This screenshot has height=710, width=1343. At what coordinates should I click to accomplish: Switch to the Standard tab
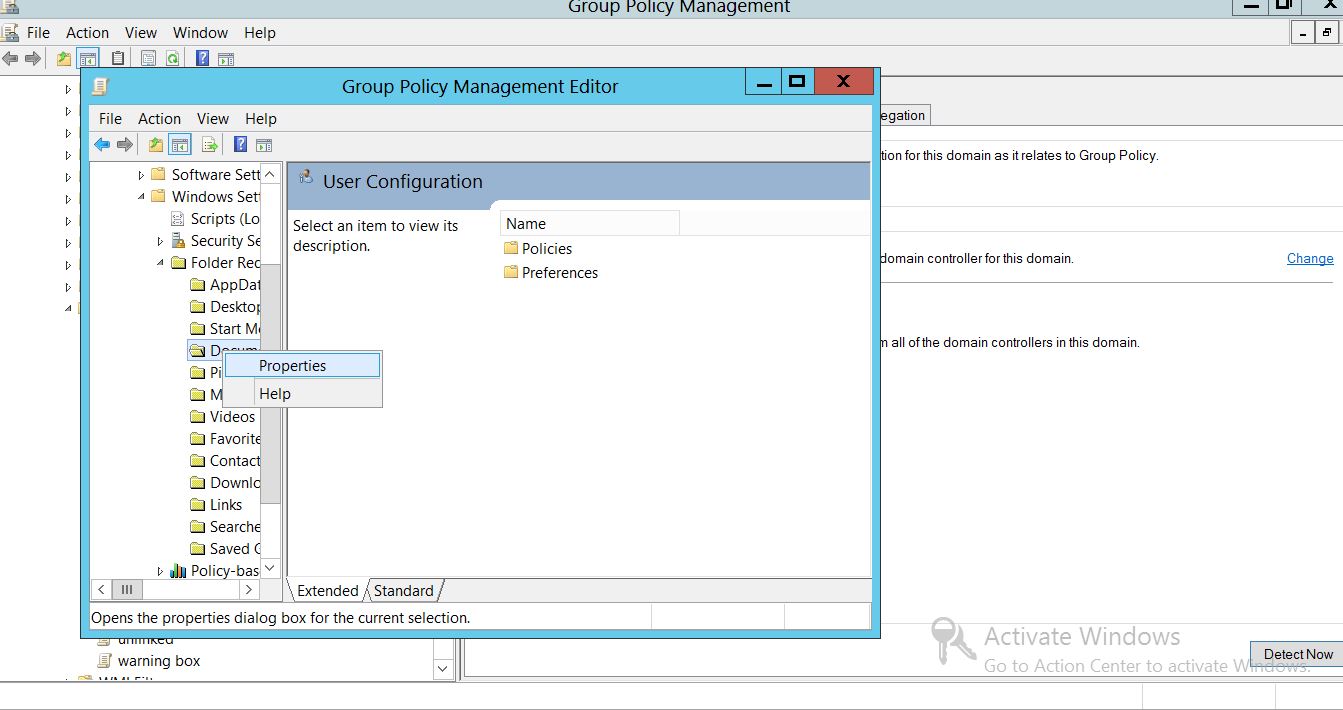pyautogui.click(x=403, y=591)
